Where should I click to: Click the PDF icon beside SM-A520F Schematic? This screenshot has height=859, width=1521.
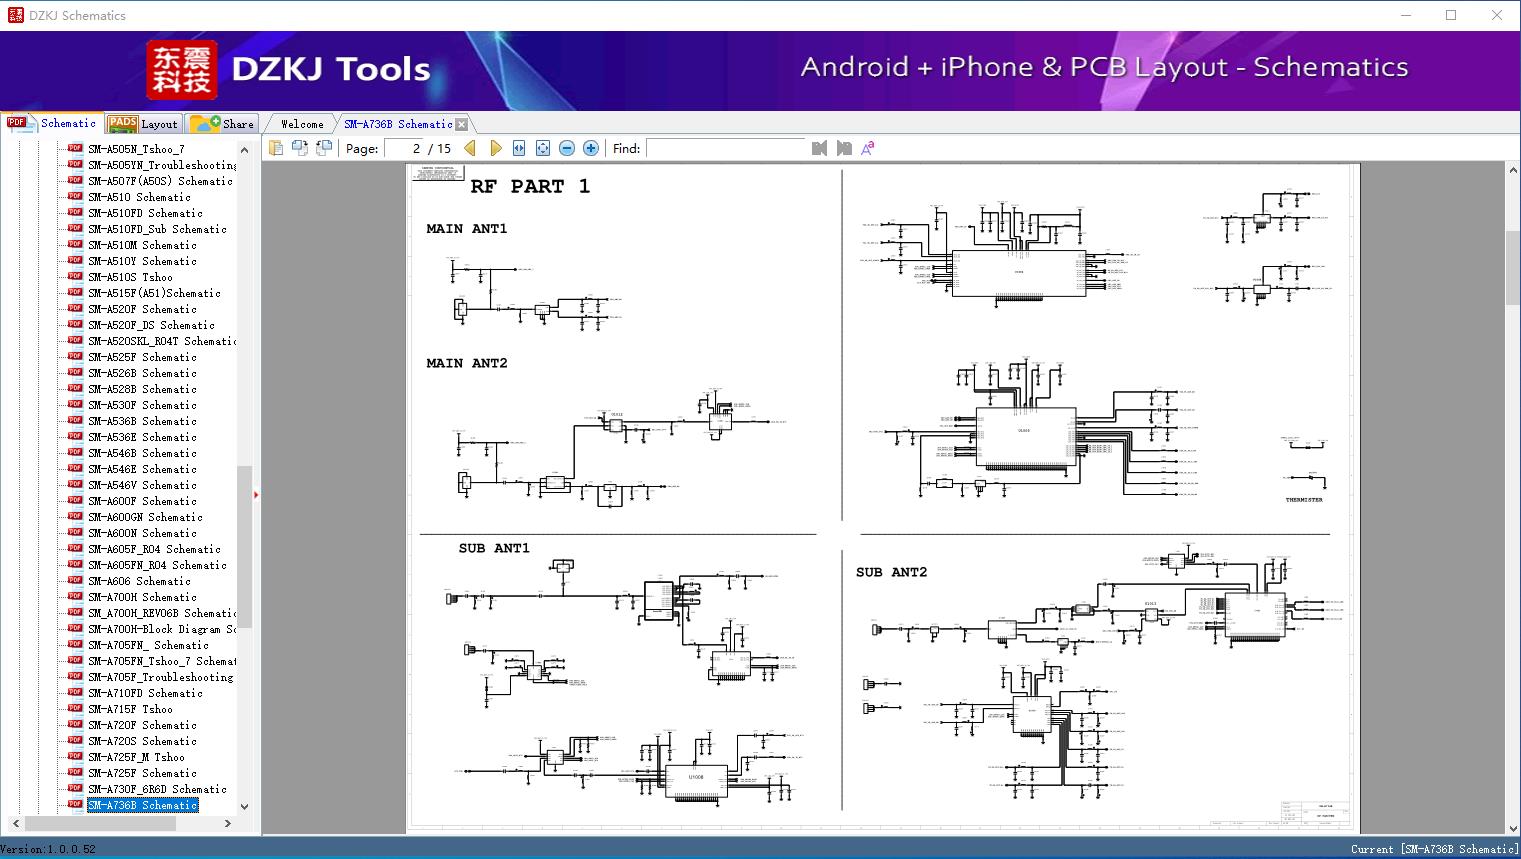point(75,309)
